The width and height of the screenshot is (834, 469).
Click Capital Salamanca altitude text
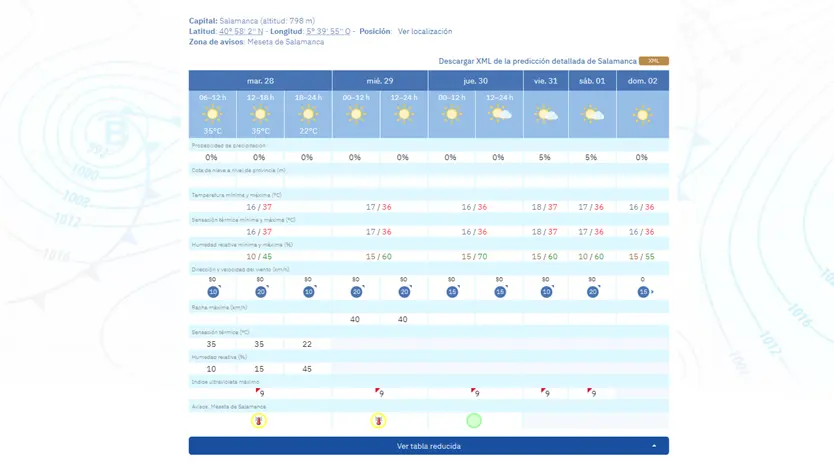[x=252, y=21]
